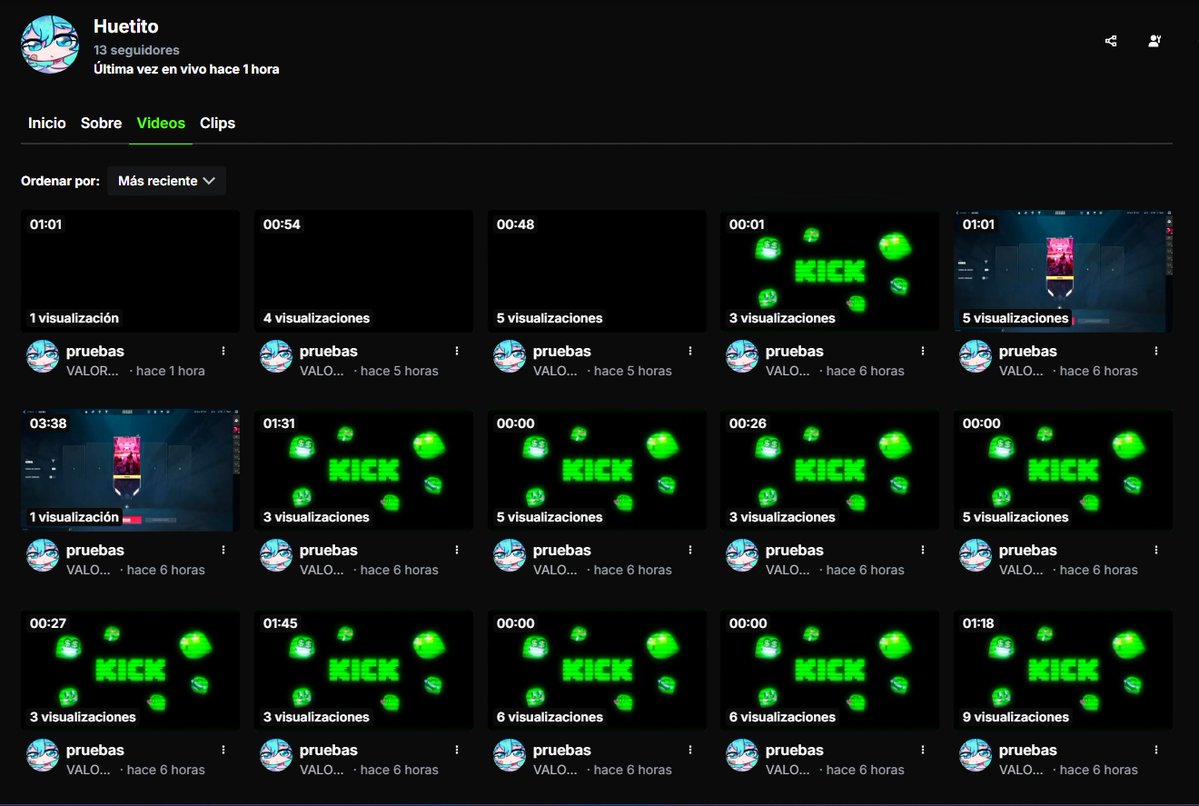Screen dimensions: 1199x806
Task: Open pruebas title of the 00:54 video
Action: tap(329, 351)
